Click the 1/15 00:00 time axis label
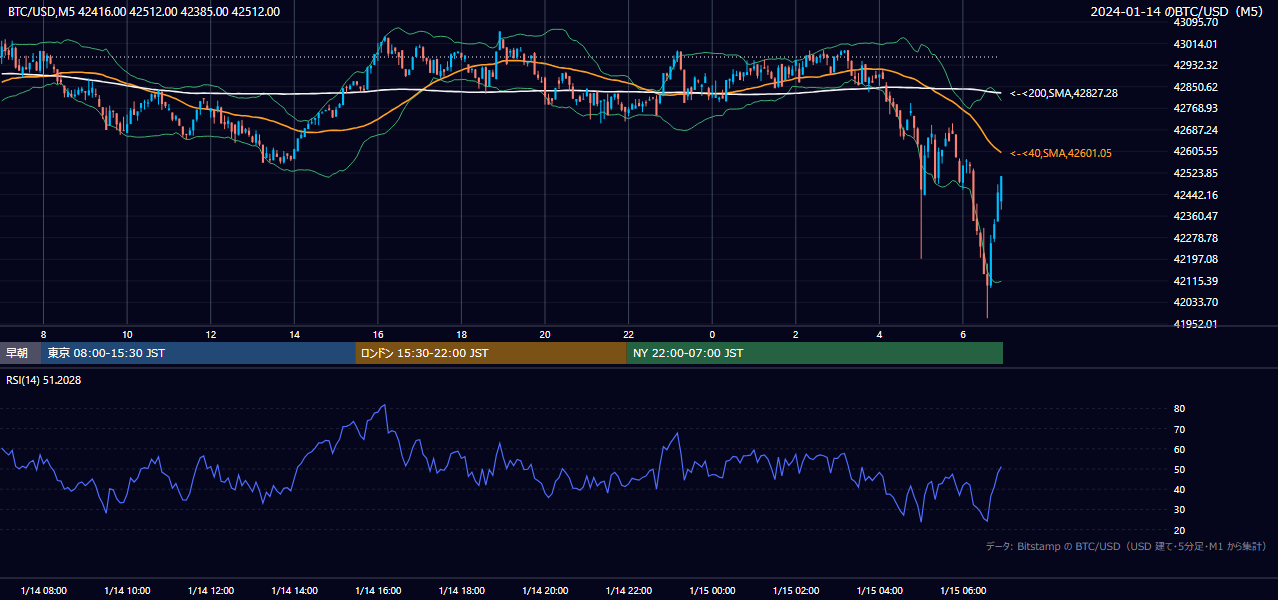This screenshot has width=1278, height=600. point(712,590)
